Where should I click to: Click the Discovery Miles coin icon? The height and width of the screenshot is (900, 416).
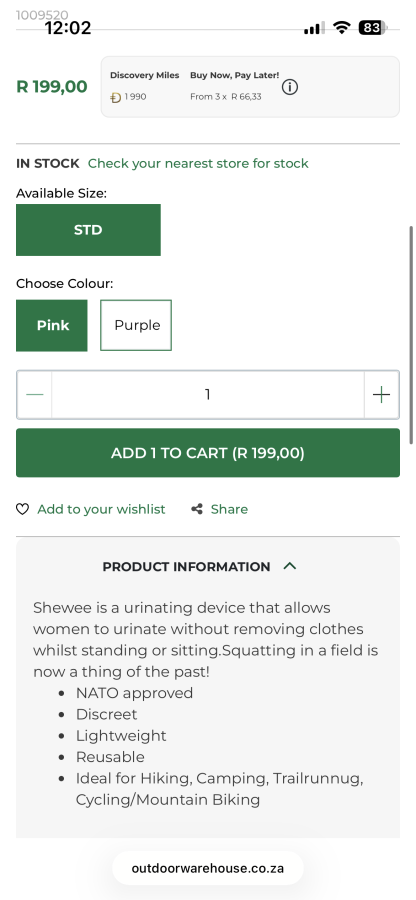(x=115, y=97)
